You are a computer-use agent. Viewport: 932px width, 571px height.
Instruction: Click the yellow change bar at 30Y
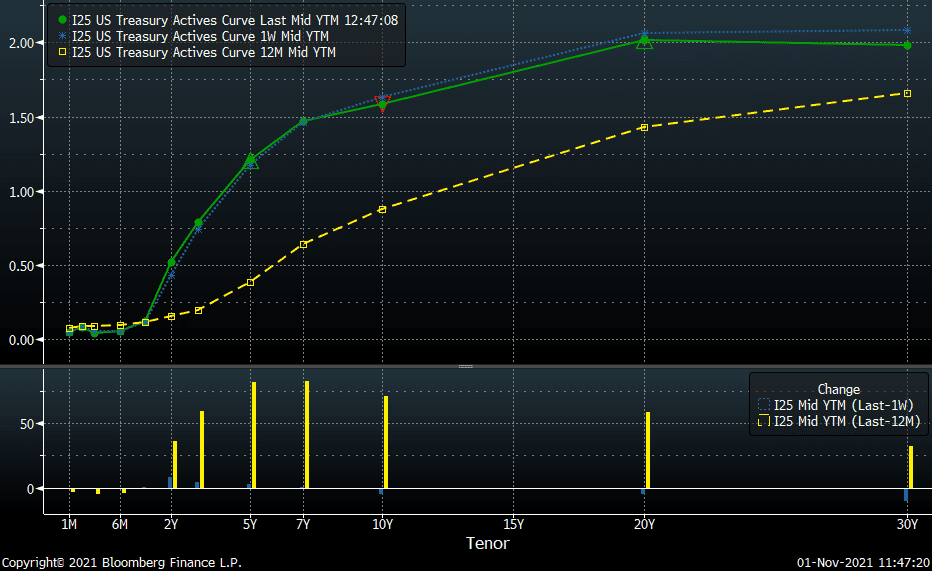(x=911, y=468)
